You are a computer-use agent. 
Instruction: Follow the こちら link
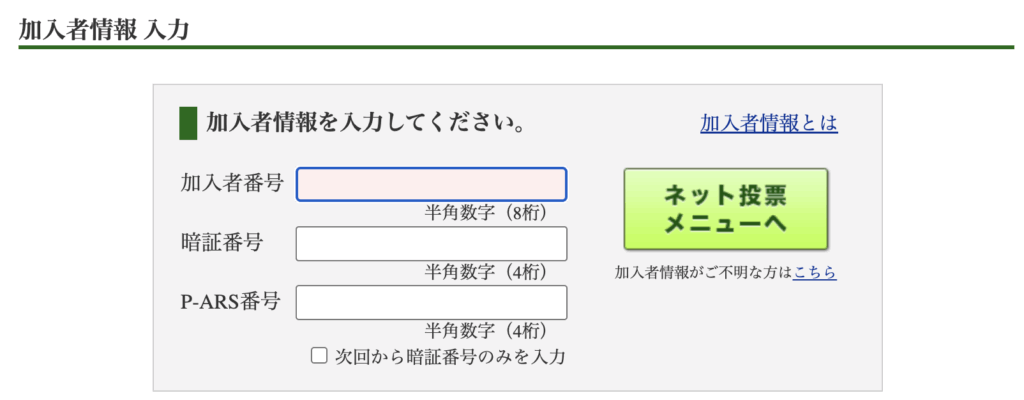click(x=814, y=272)
